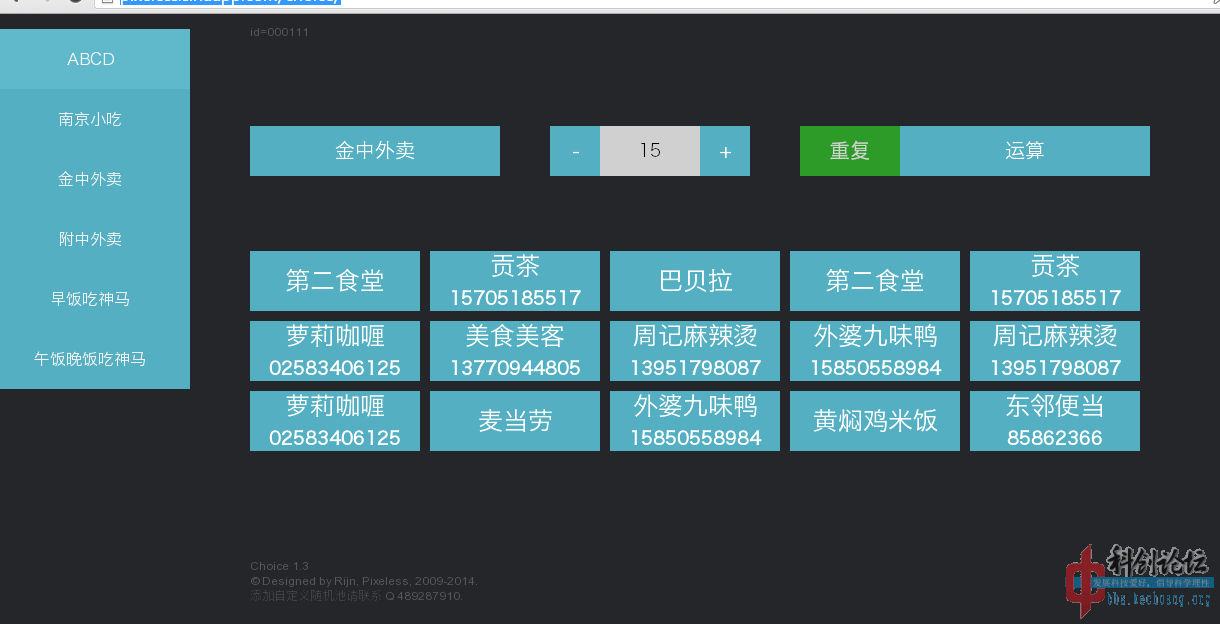Choose 金中外卖 in the sidebar menu

click(x=95, y=179)
